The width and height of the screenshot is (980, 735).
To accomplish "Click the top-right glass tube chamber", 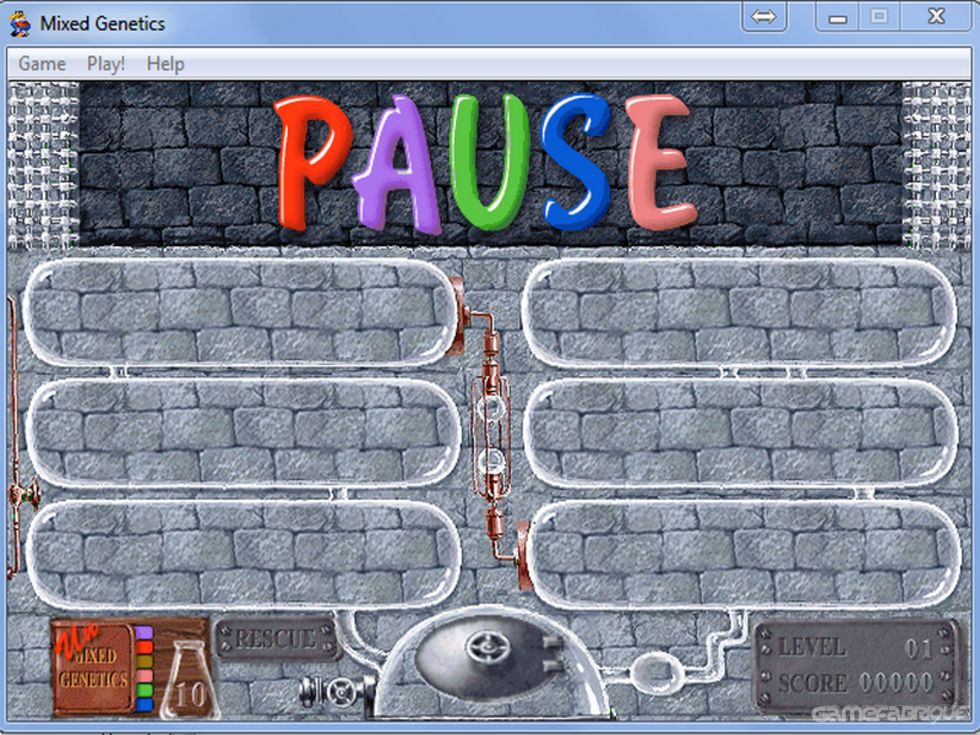I will [x=739, y=312].
